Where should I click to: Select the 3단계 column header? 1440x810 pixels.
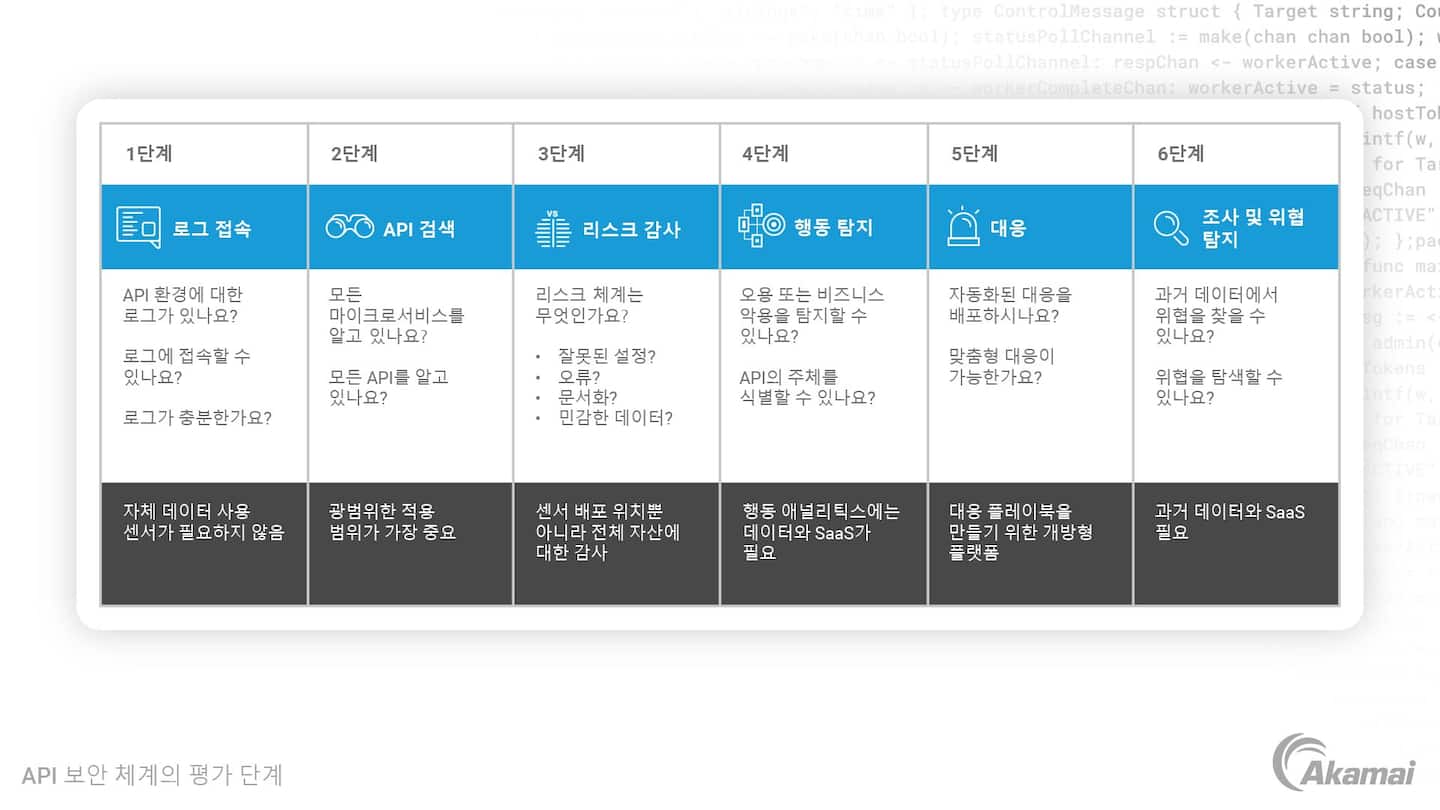(x=561, y=154)
